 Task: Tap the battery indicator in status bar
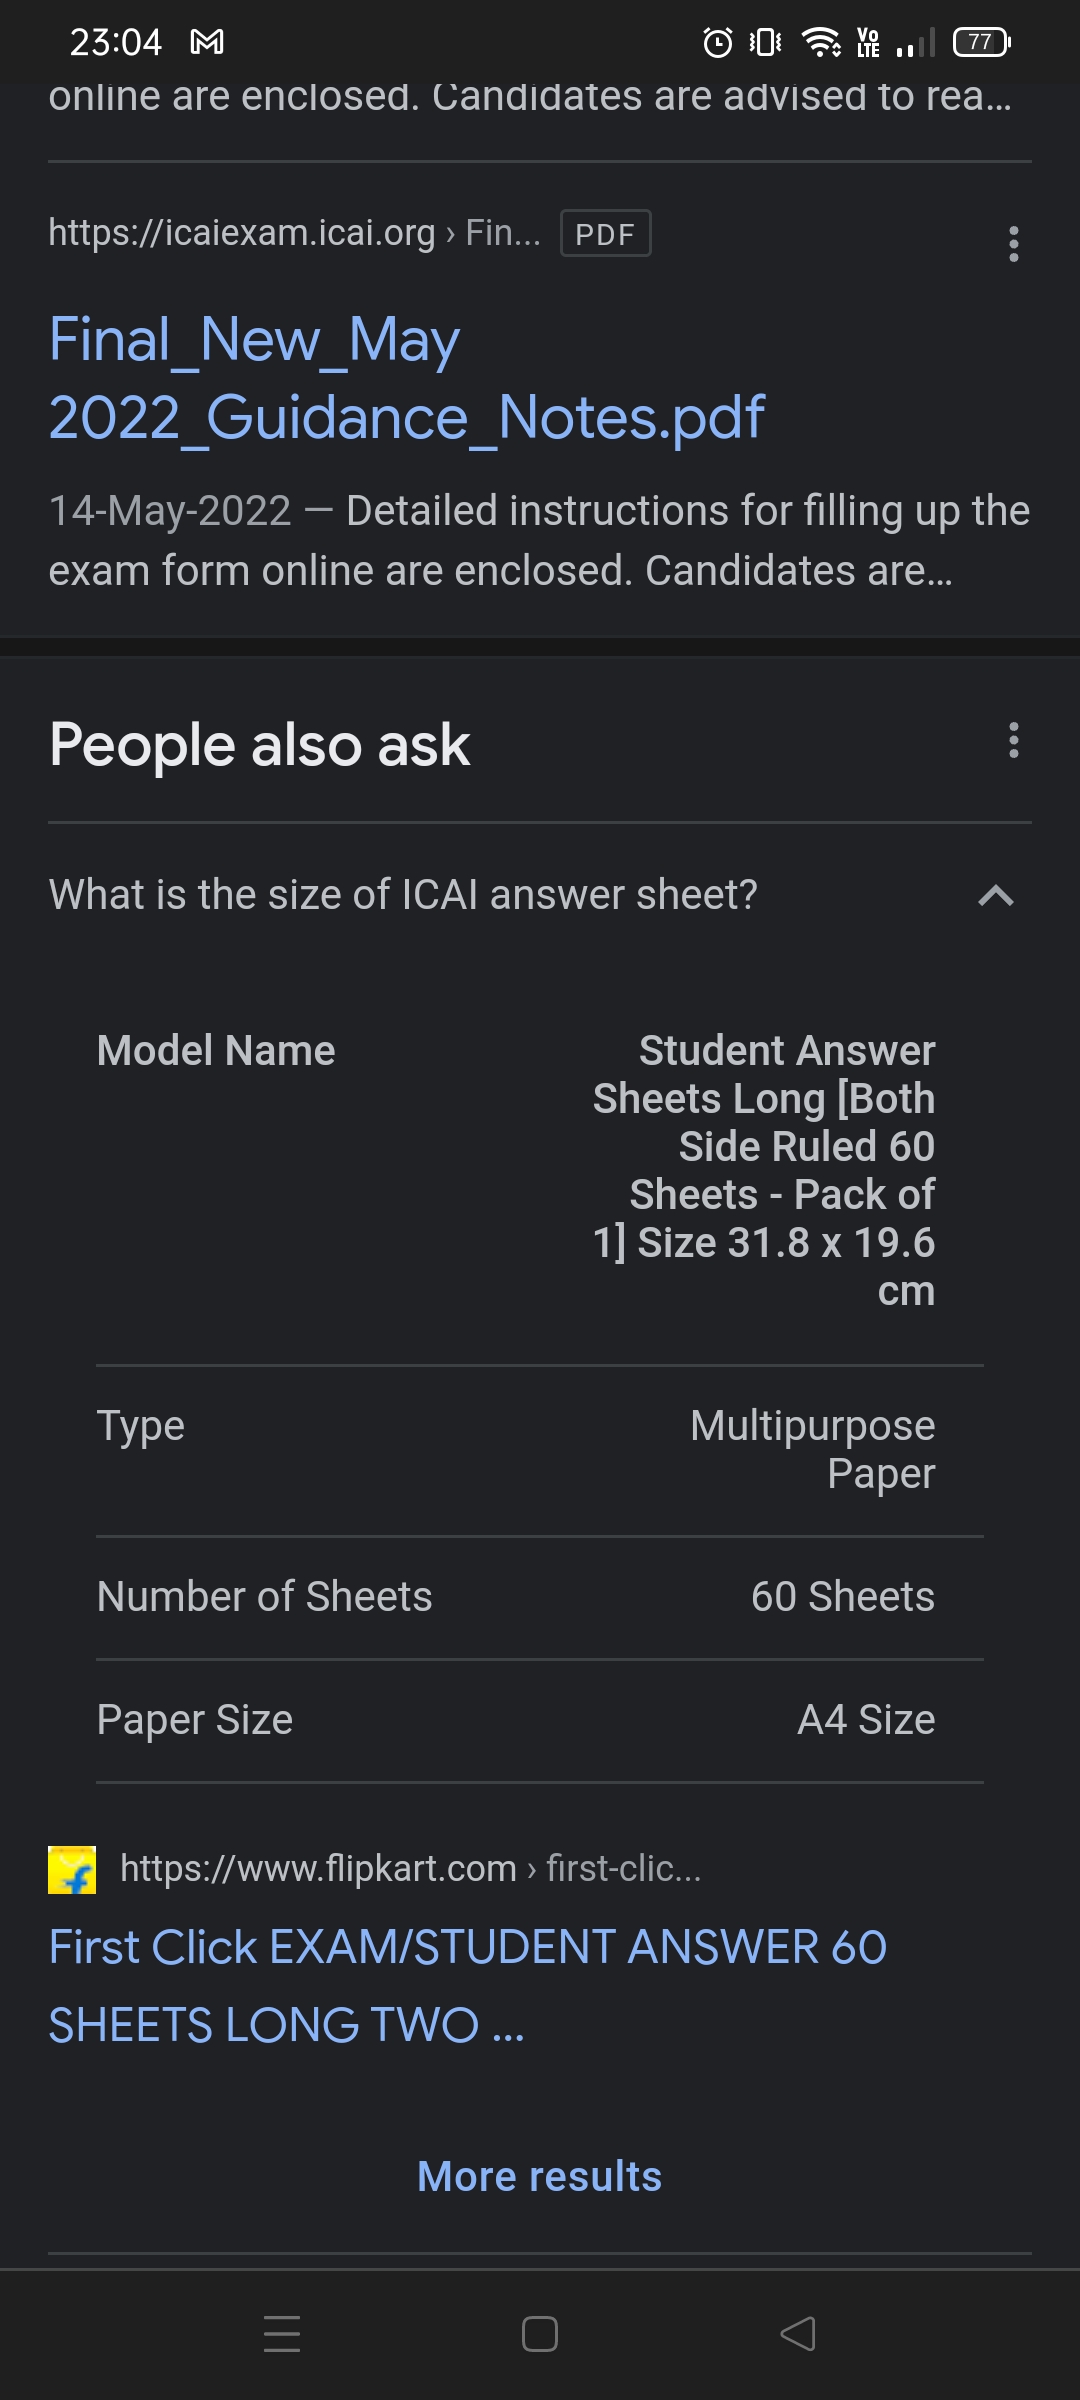[981, 42]
